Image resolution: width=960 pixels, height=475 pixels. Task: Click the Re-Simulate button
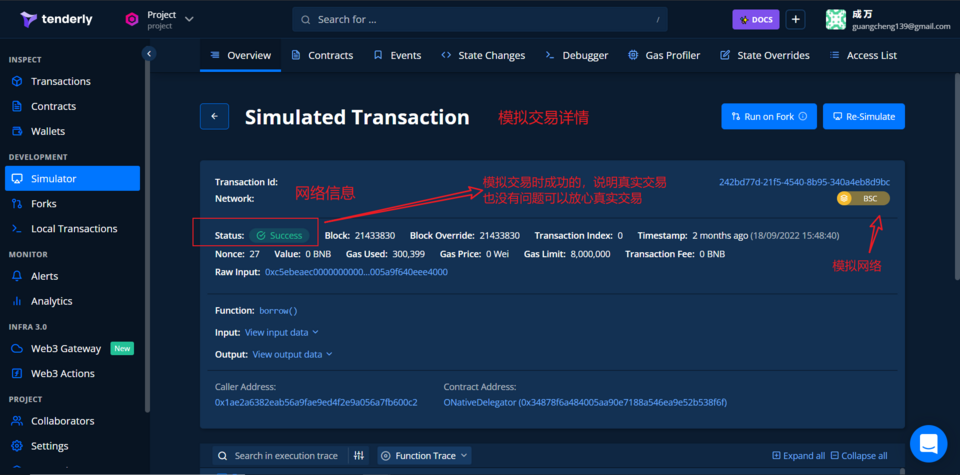864,116
